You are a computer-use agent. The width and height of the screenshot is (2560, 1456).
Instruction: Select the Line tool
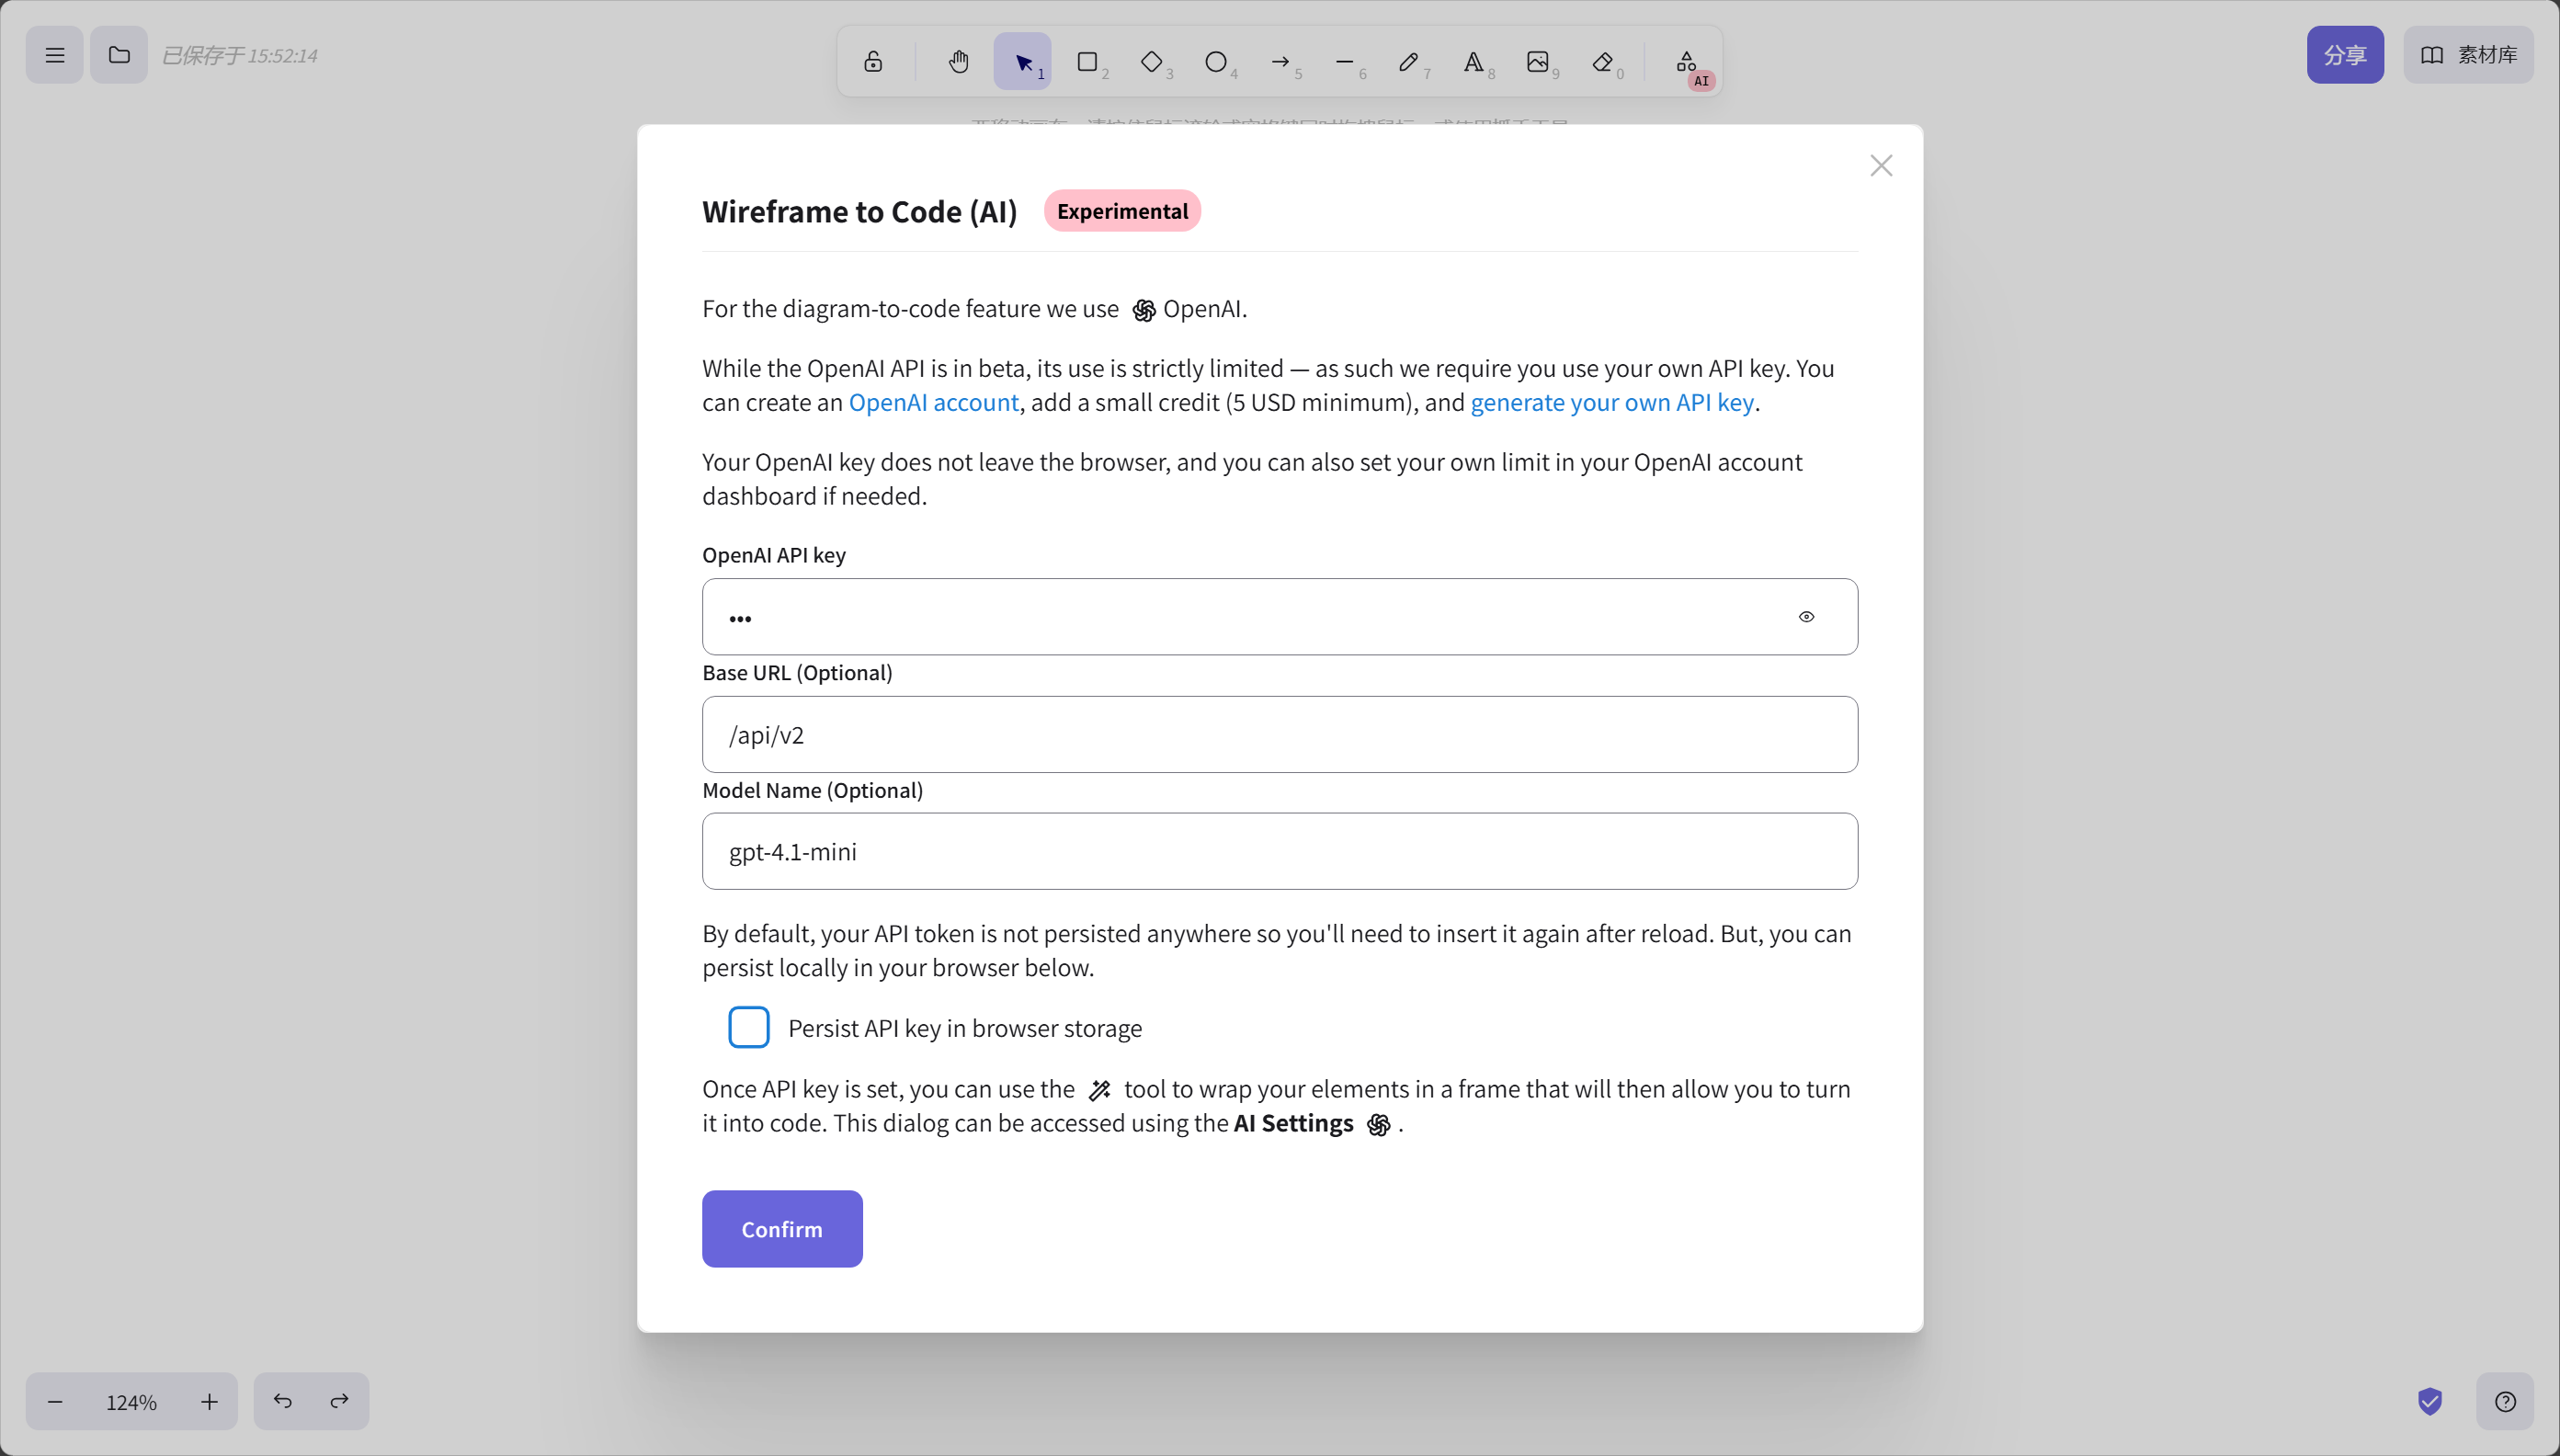1344,62
